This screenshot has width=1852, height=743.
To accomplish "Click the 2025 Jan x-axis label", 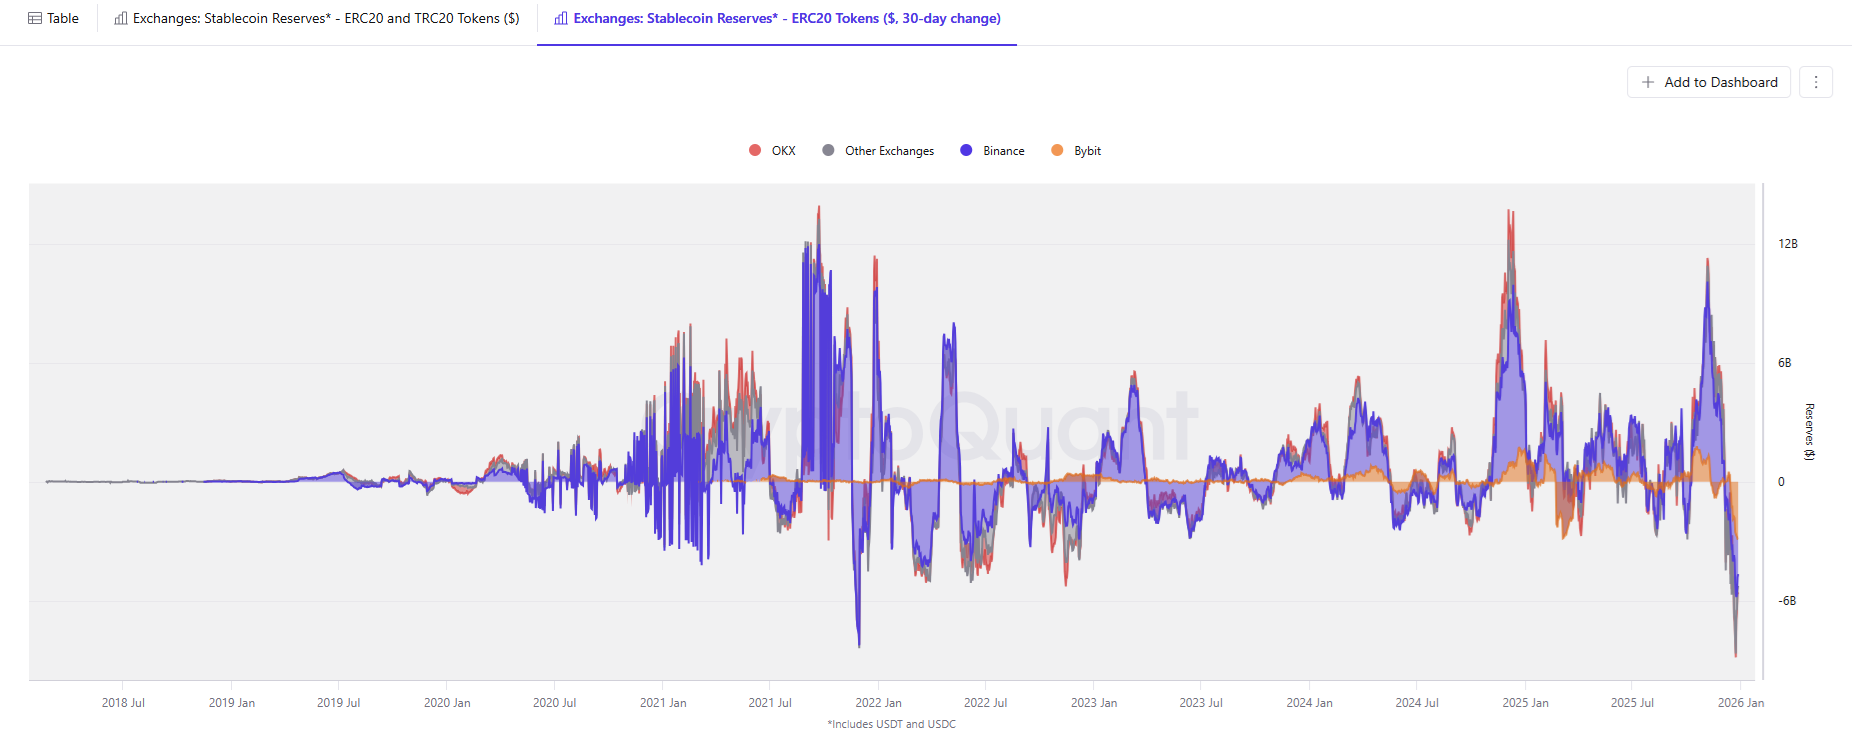I will click(1525, 703).
